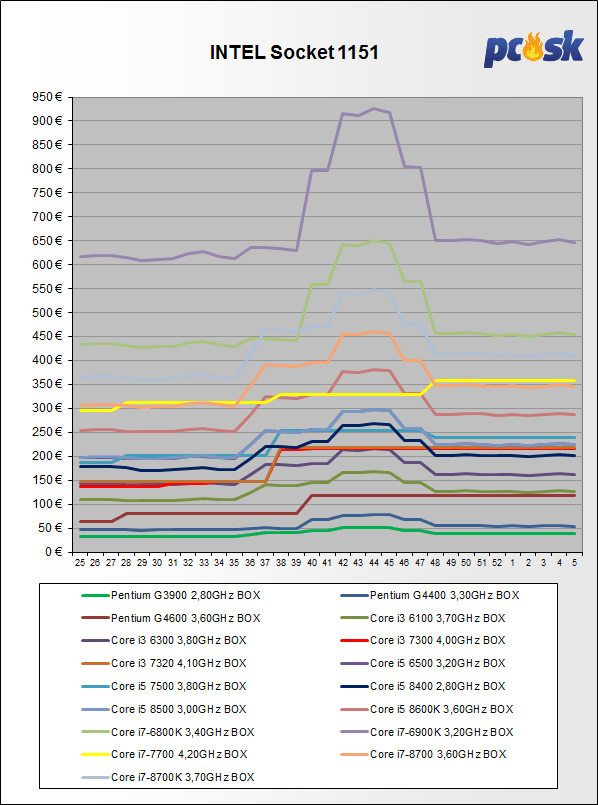
Task: Click the Core i7-6800K line peak near 650 €
Action: [x=374, y=240]
